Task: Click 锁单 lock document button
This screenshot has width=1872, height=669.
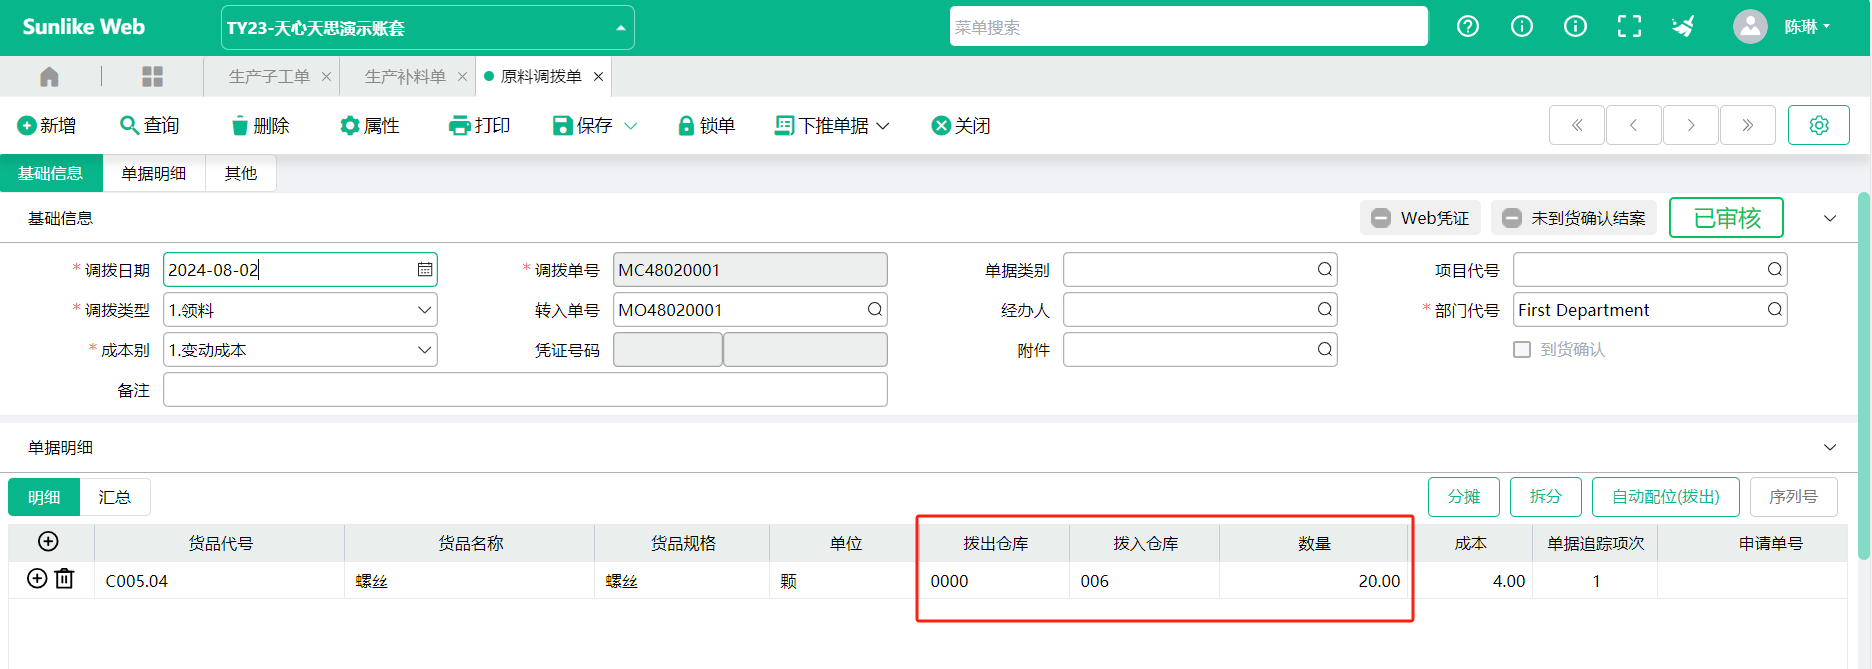Action: pos(707,125)
